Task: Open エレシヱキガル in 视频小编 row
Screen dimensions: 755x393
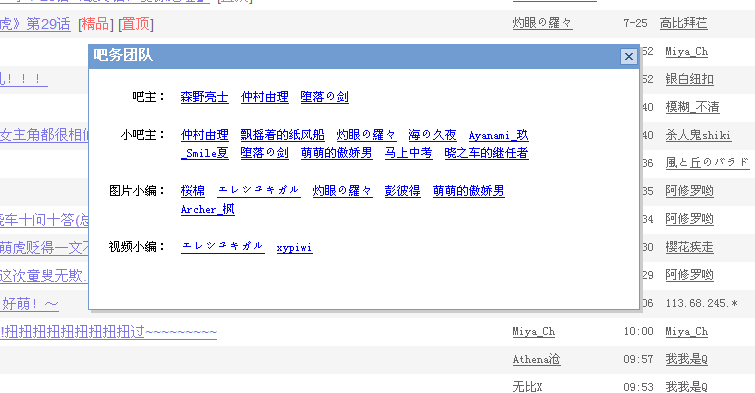Action: (222, 247)
